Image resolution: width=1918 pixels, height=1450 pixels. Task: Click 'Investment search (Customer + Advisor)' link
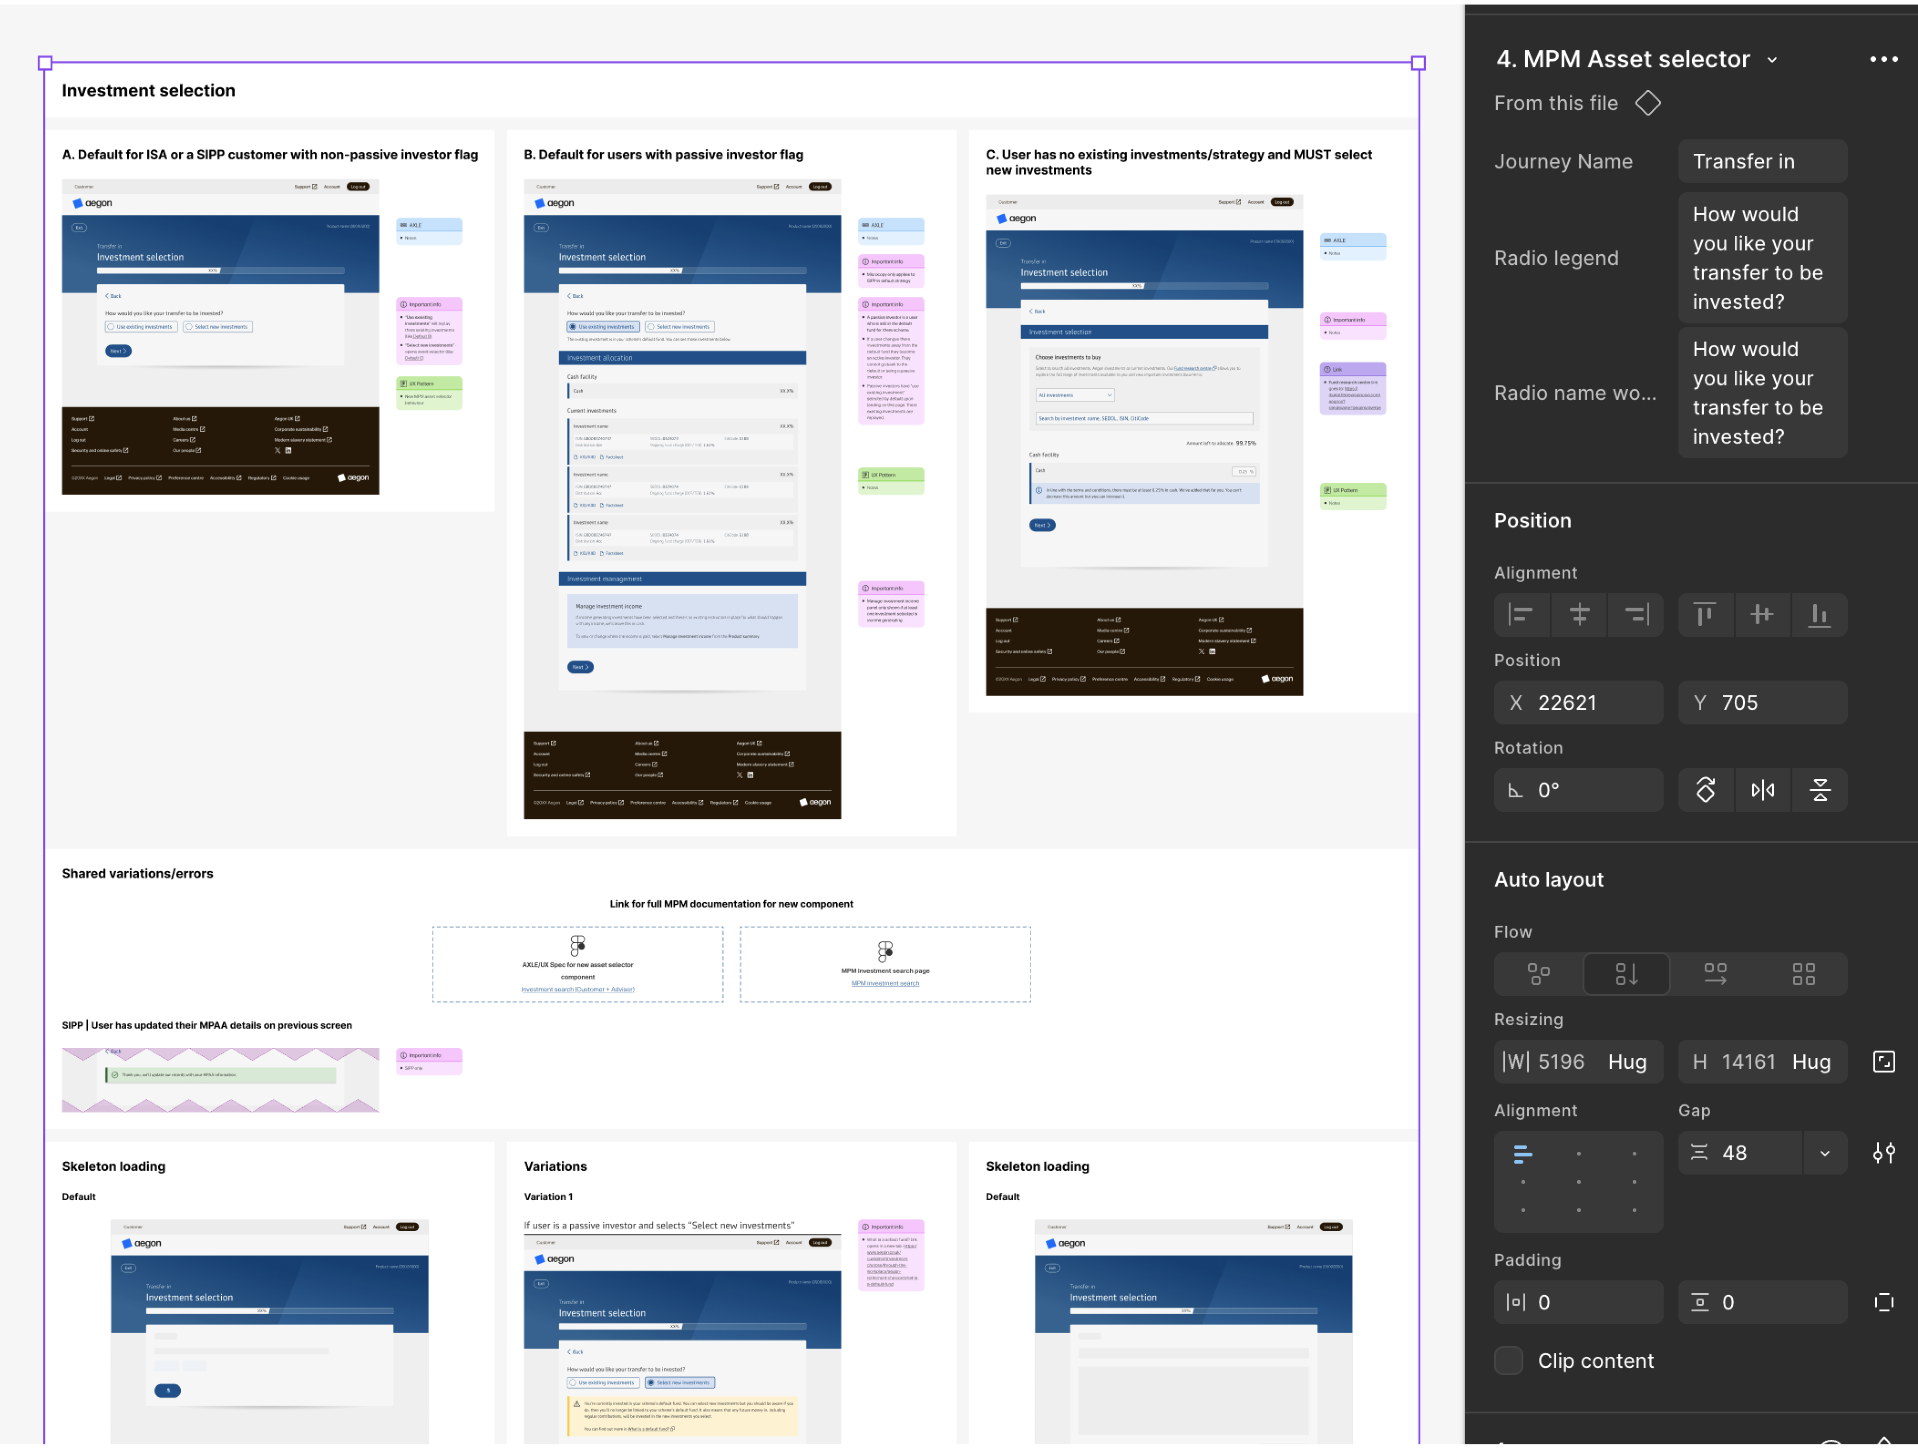(577, 989)
